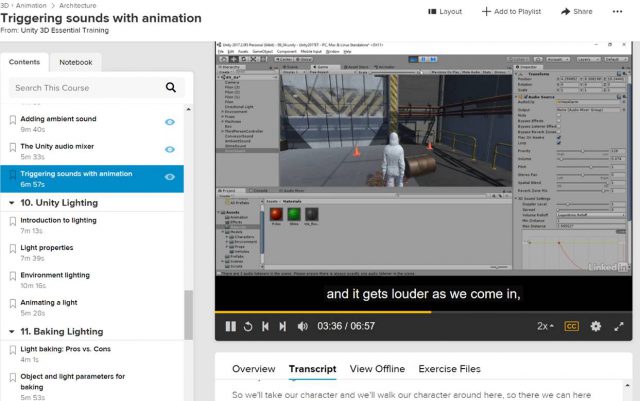Bookmark Object and light parameters lesson
The width and height of the screenshot is (640, 401).
coord(13,377)
